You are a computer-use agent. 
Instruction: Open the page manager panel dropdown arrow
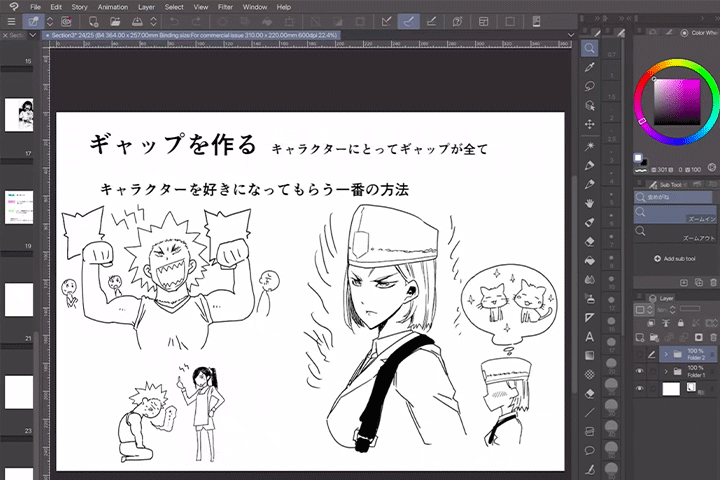pos(33,35)
